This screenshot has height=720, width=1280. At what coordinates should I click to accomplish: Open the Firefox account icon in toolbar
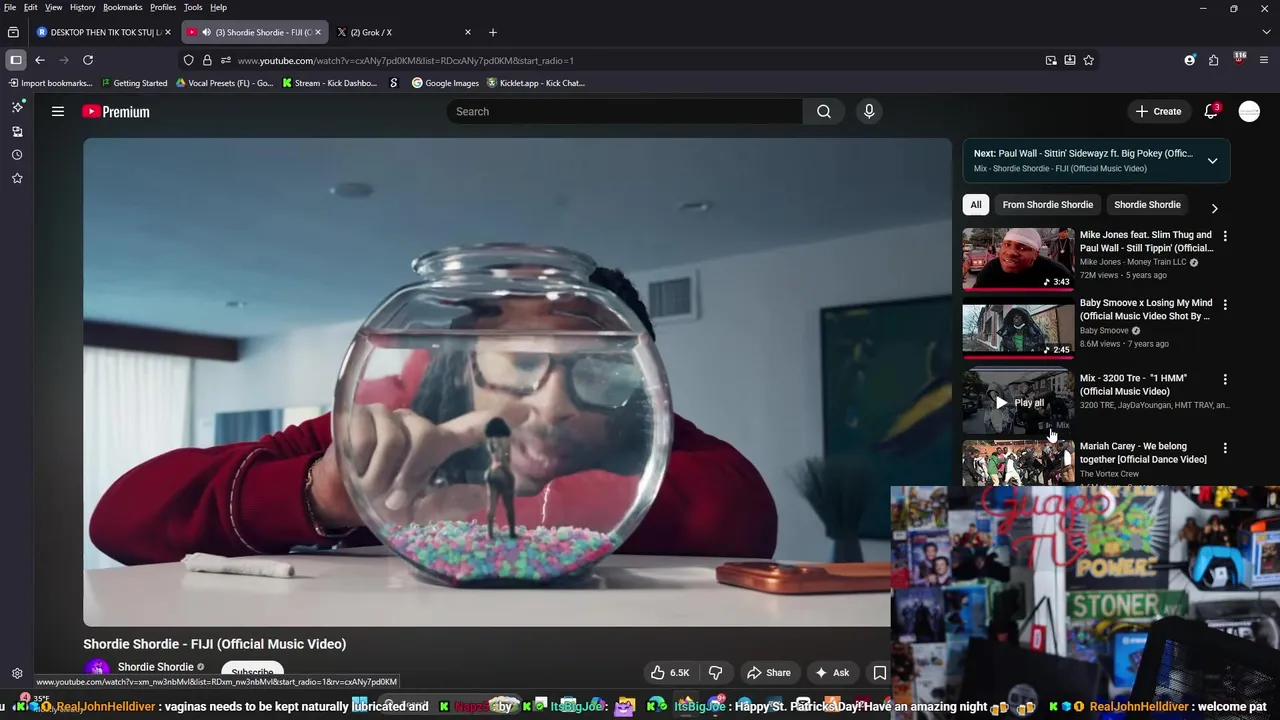tap(1190, 60)
